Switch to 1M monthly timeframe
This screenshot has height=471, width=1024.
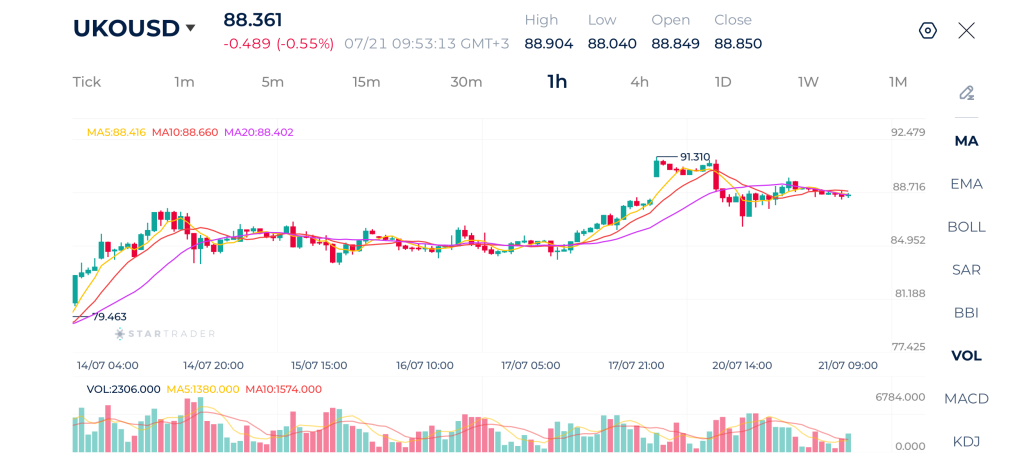[898, 82]
